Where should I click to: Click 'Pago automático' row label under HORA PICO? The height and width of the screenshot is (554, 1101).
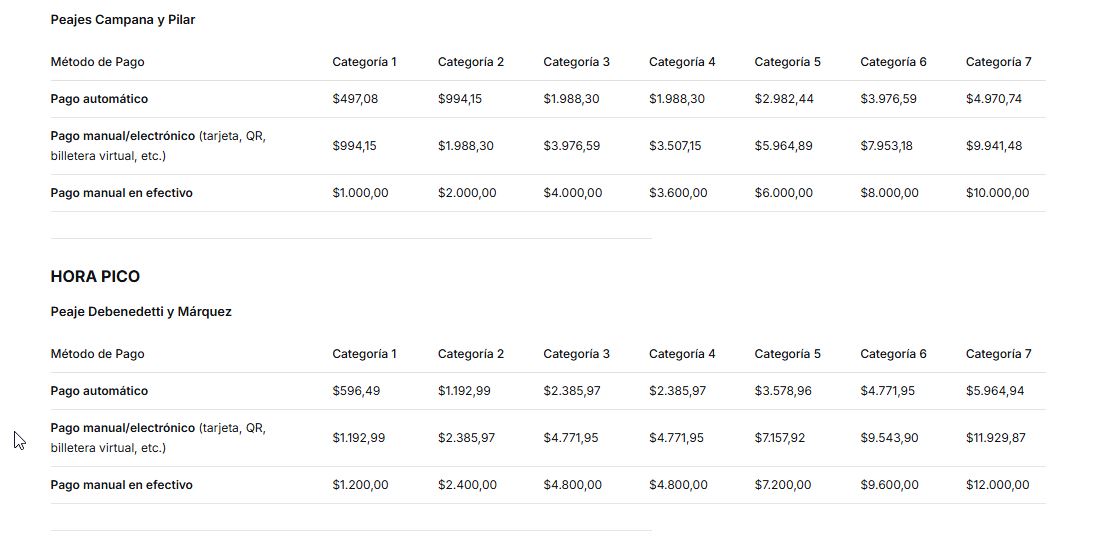tap(99, 391)
